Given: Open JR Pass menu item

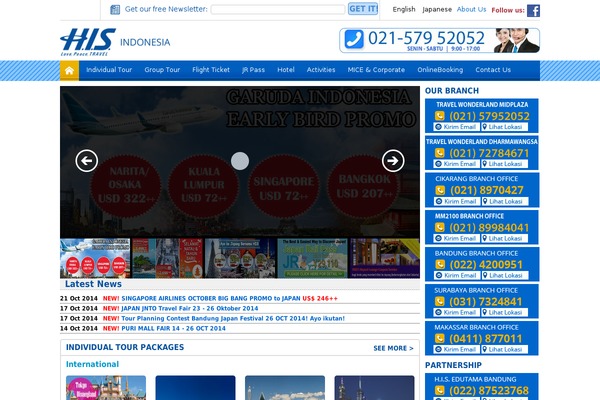Looking at the screenshot, I should tap(253, 70).
